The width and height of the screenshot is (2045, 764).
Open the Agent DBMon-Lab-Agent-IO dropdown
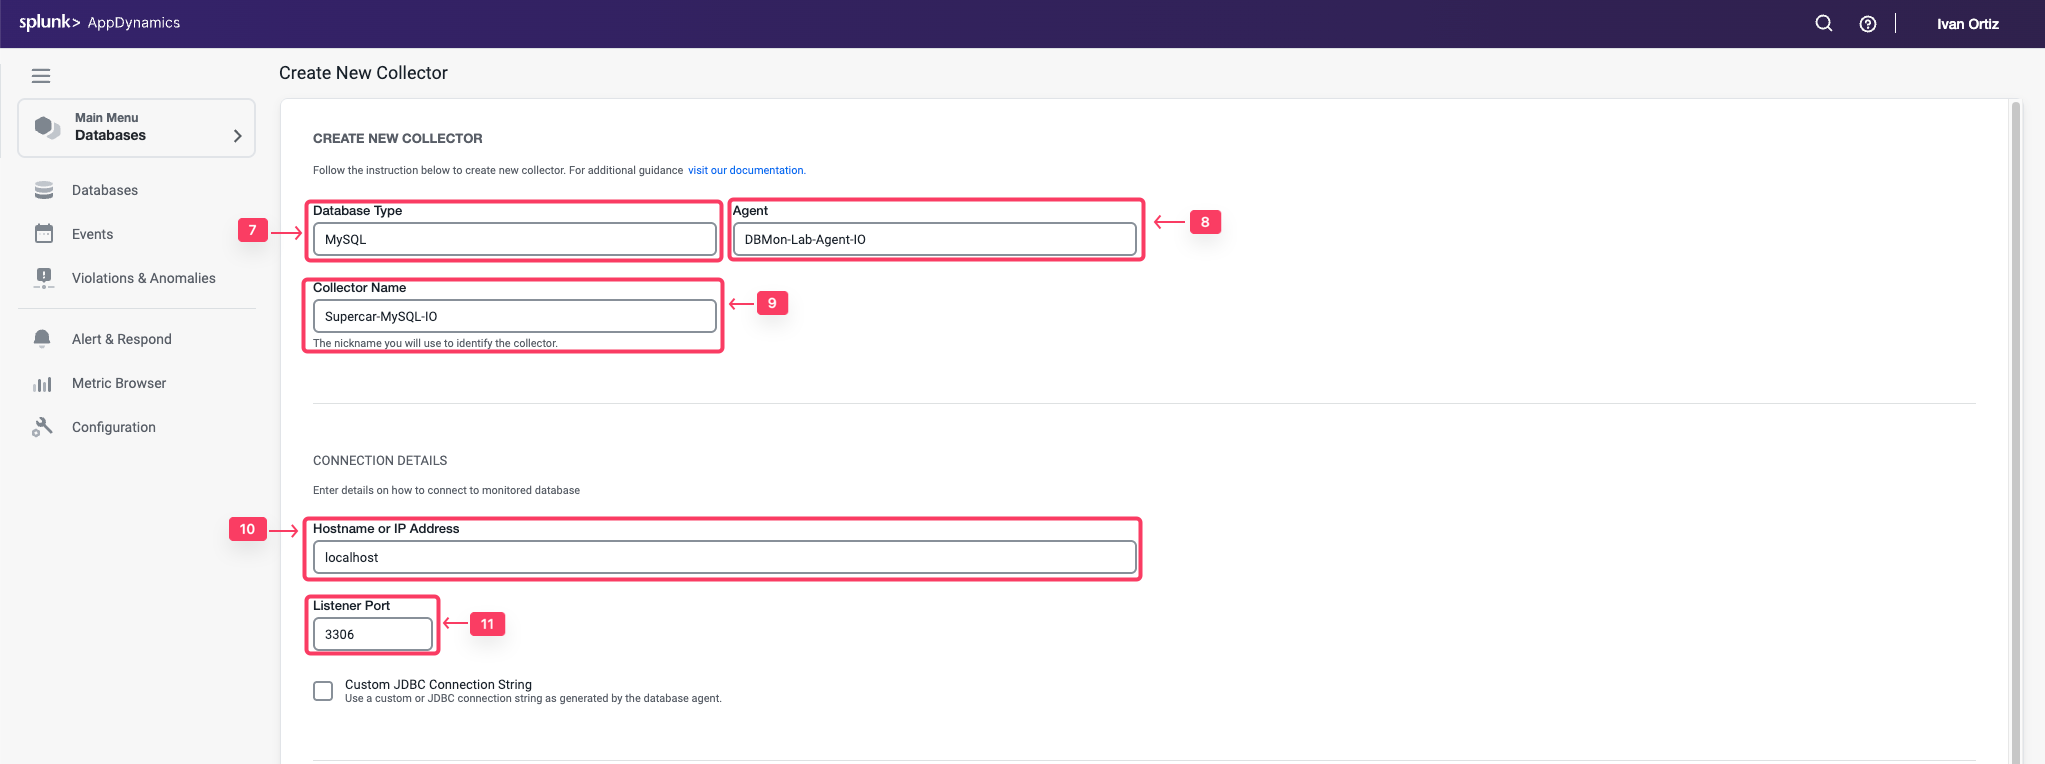click(x=934, y=240)
